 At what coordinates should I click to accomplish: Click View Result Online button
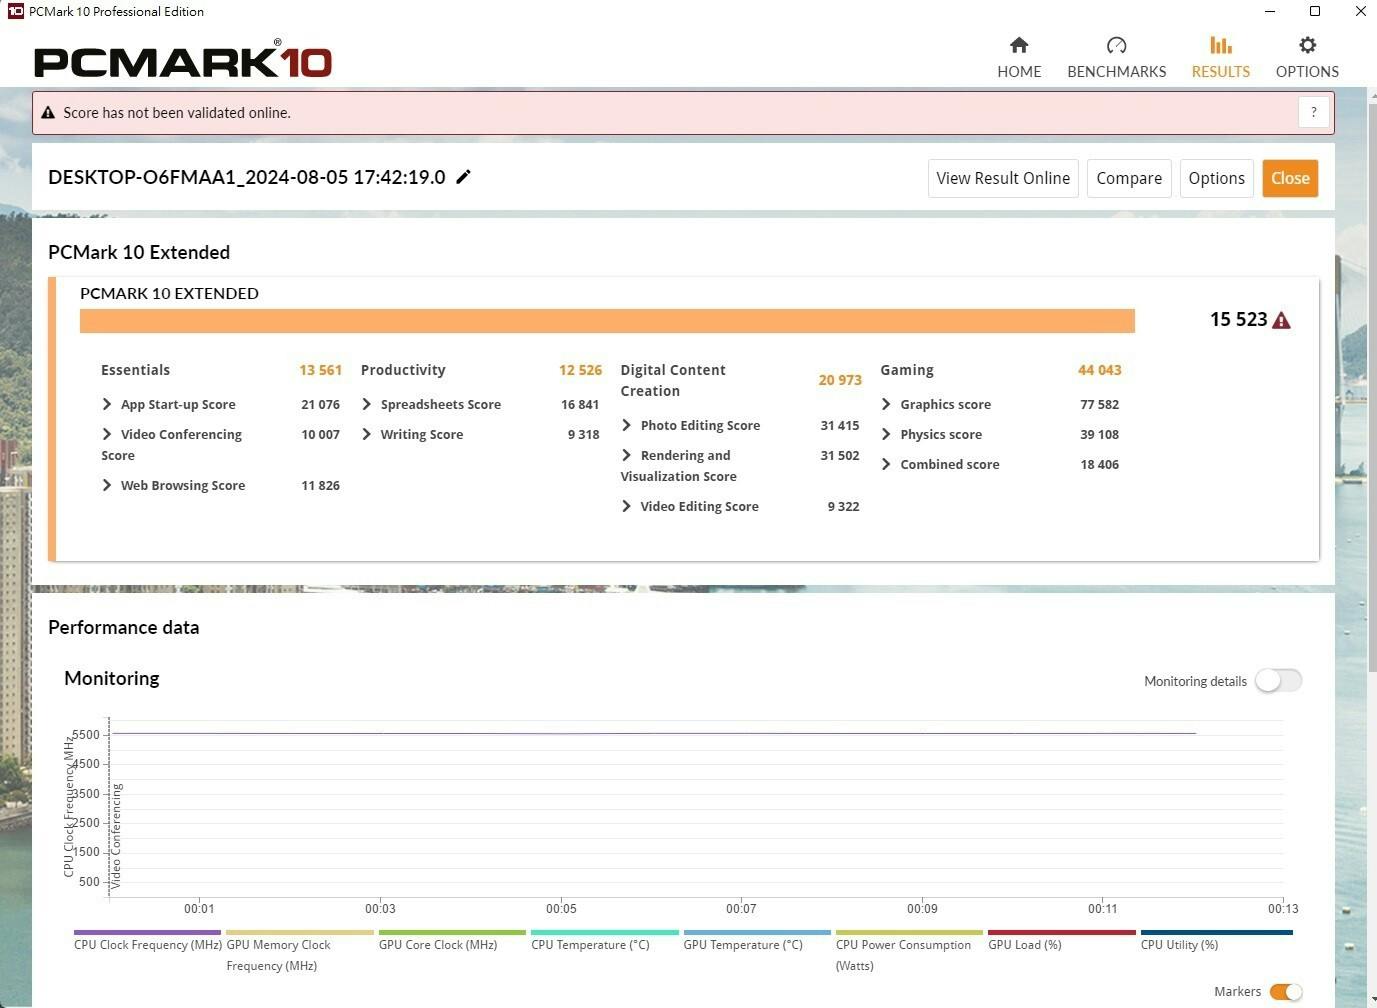pyautogui.click(x=1003, y=178)
